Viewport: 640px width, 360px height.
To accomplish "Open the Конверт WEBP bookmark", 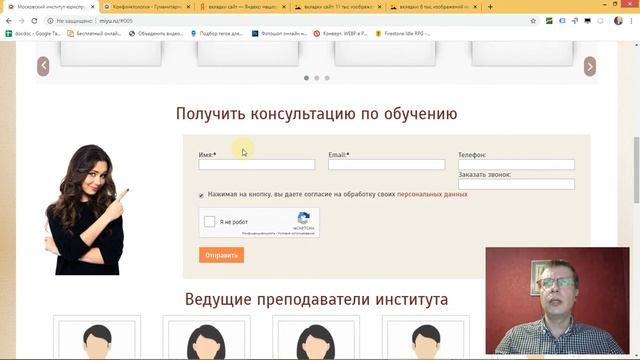I will [x=341, y=33].
